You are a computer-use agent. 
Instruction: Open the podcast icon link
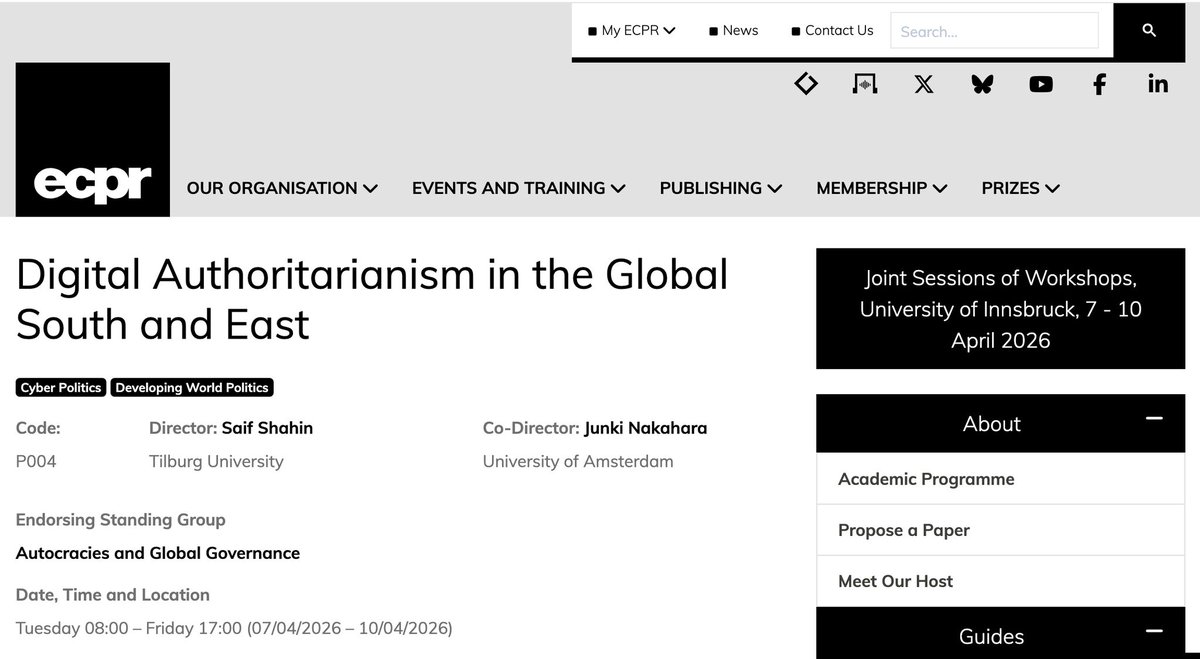864,84
